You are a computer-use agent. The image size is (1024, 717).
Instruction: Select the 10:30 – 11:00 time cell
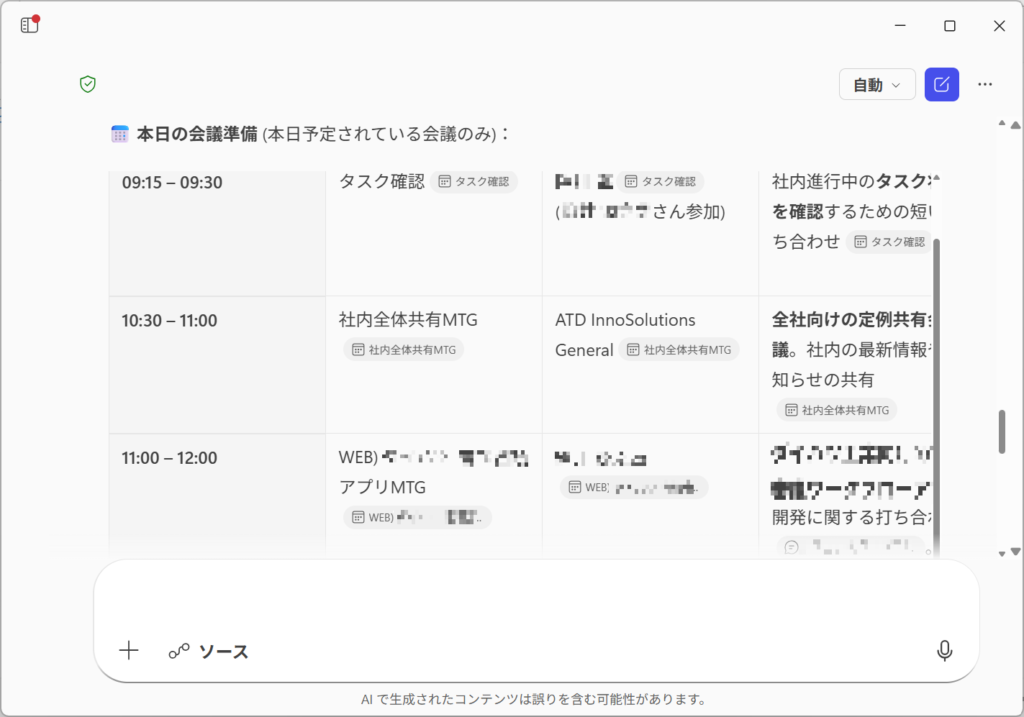coord(170,321)
